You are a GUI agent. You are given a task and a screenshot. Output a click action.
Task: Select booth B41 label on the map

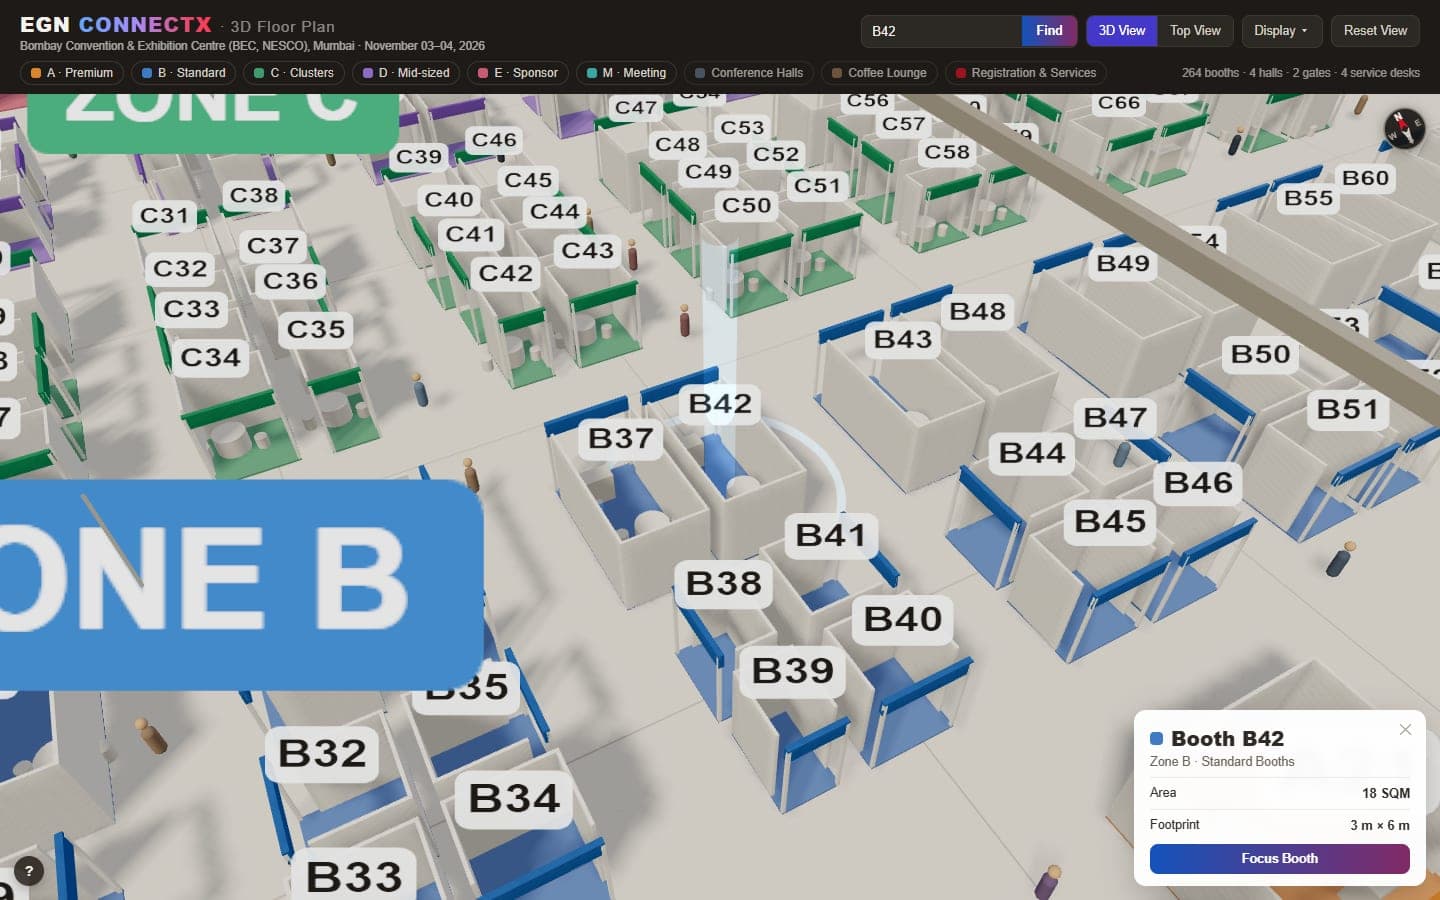(x=830, y=536)
